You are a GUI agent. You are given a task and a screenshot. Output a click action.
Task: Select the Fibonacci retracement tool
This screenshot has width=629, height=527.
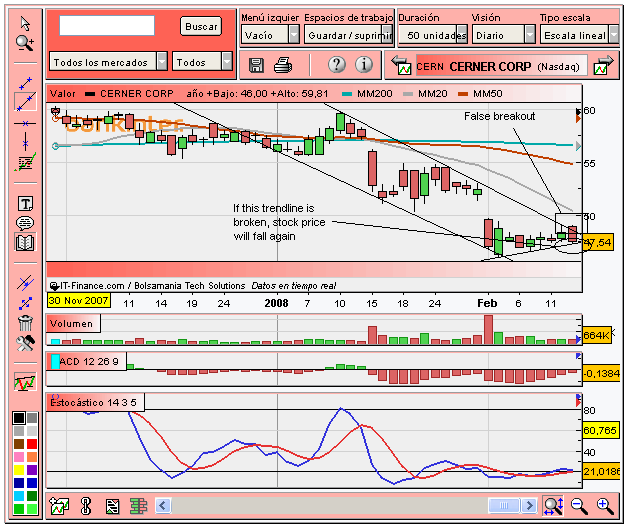25,162
